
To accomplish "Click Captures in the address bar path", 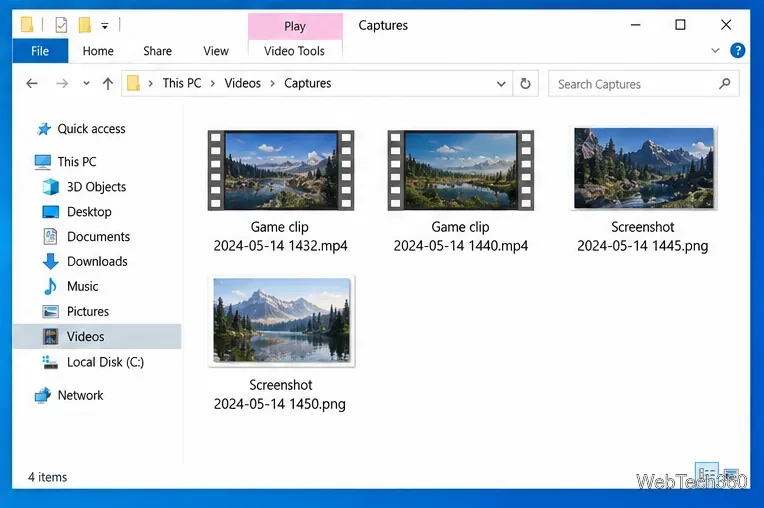I will point(307,83).
